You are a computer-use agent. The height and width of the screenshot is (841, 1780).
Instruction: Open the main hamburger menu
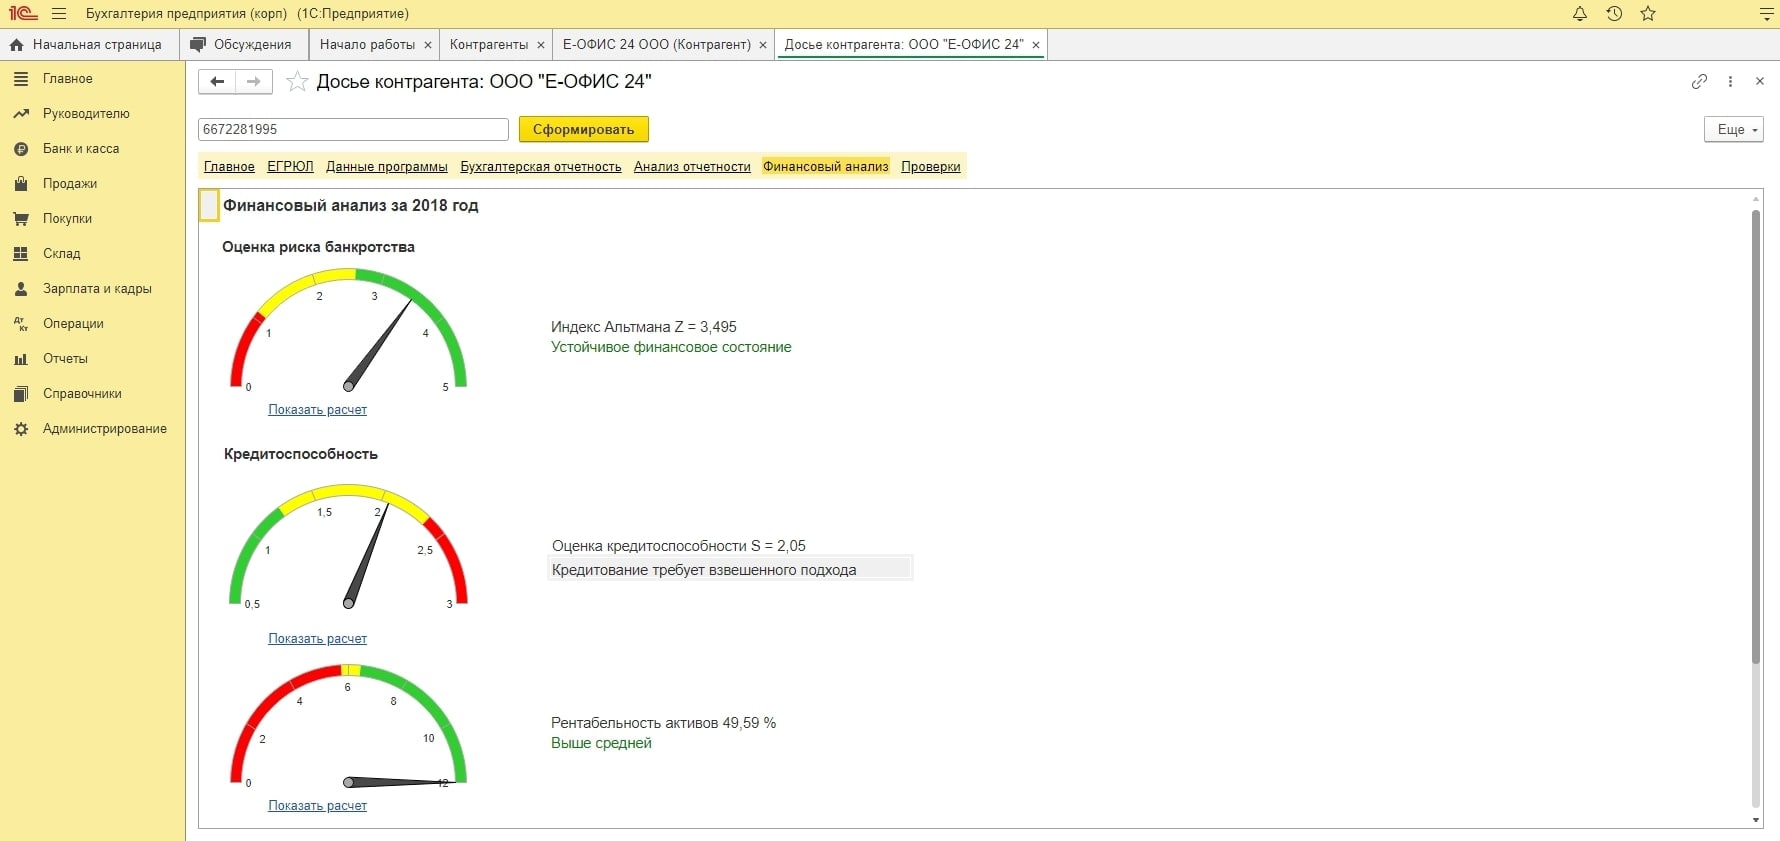[59, 14]
